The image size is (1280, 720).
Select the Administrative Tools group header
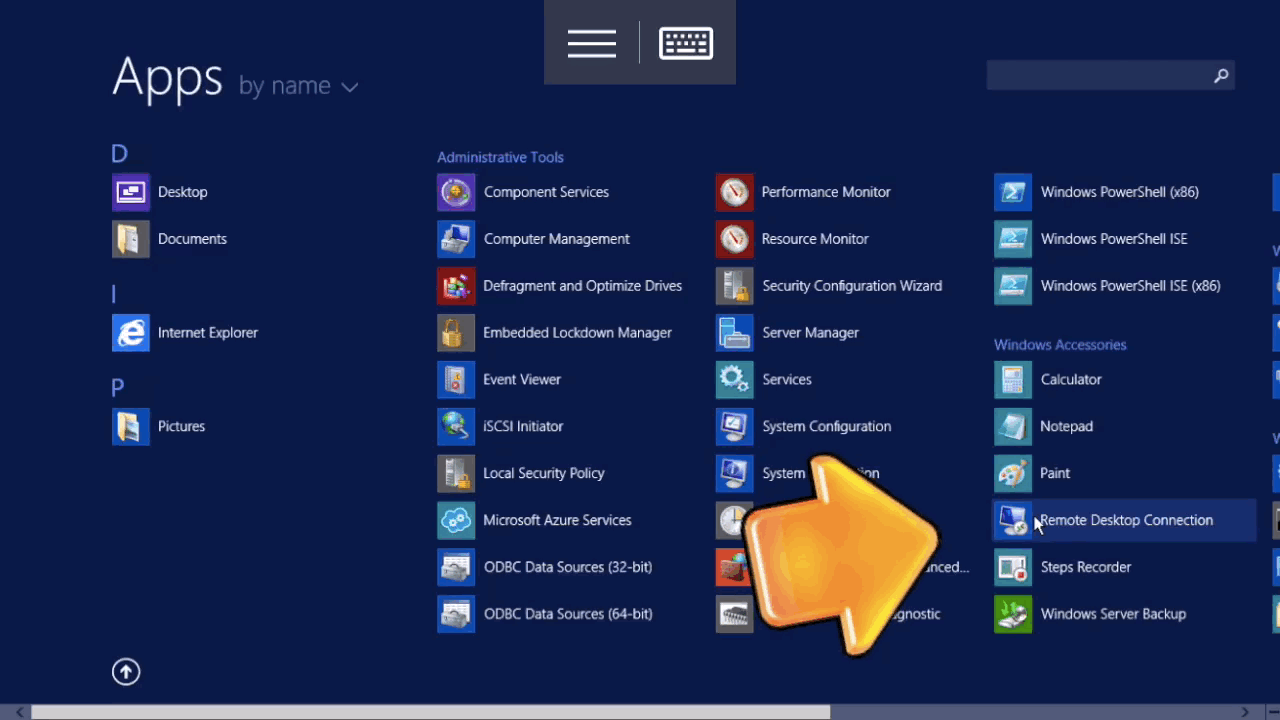pos(500,157)
